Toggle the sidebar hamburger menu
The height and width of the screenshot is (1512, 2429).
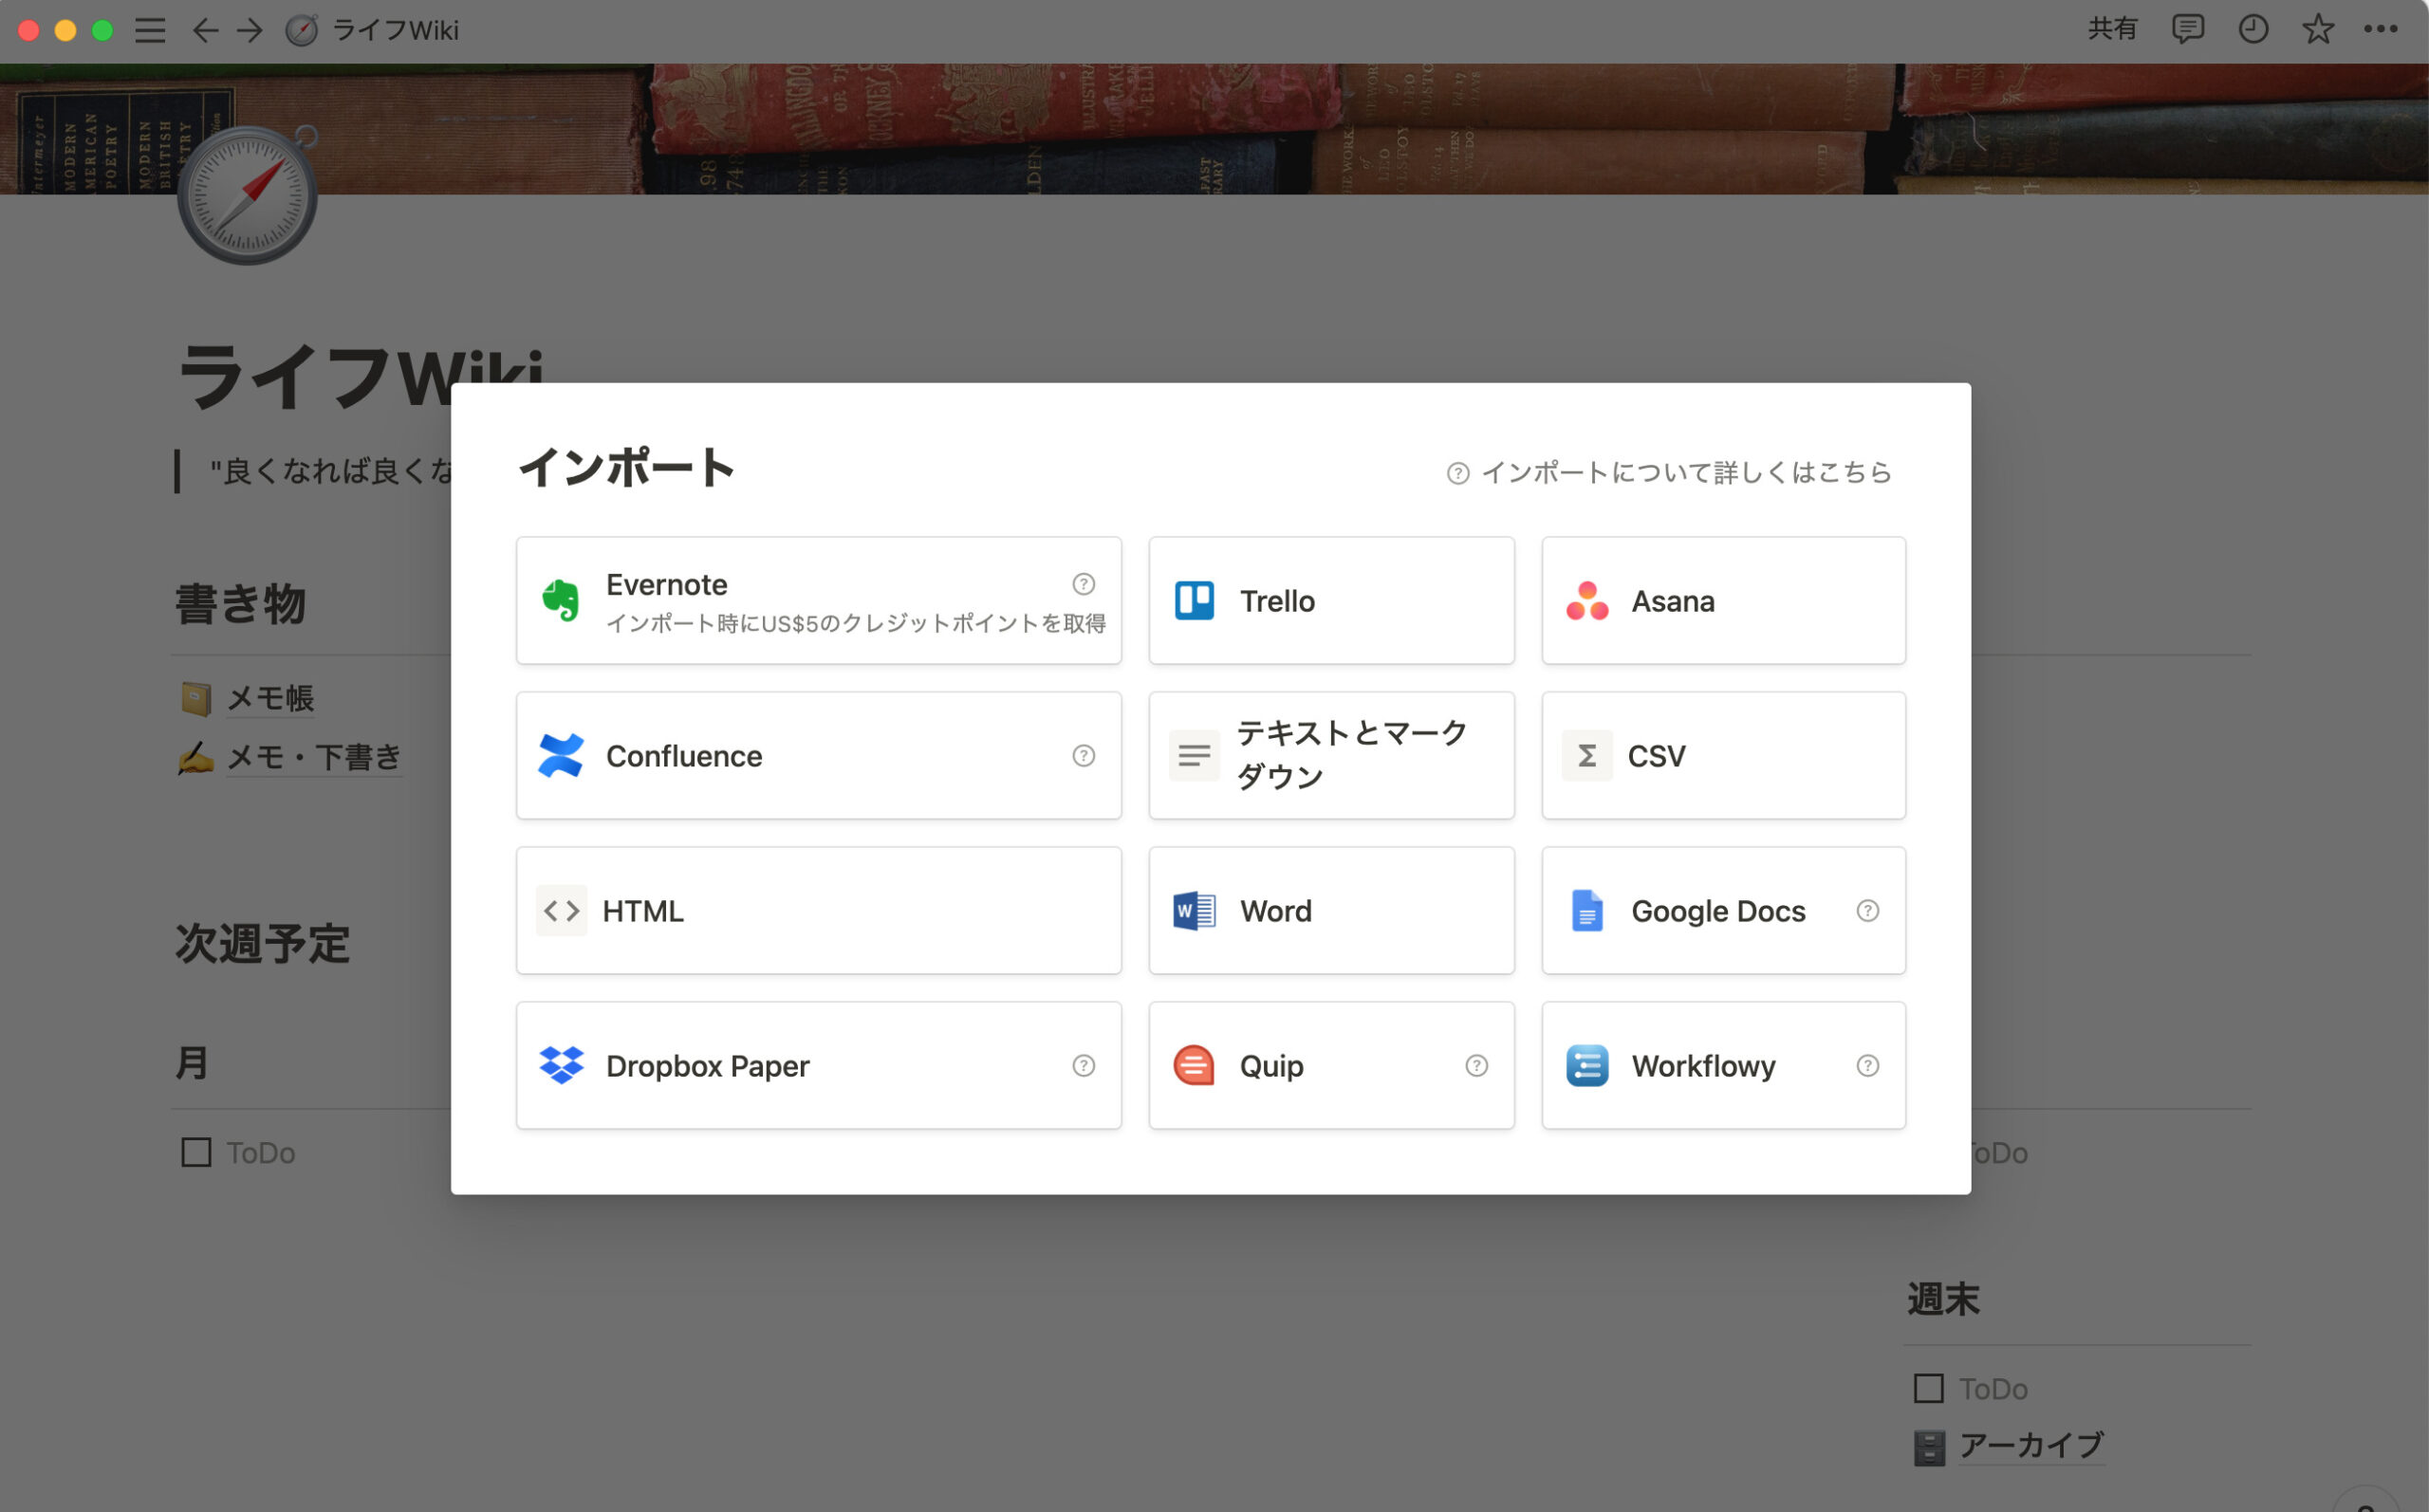[x=150, y=30]
